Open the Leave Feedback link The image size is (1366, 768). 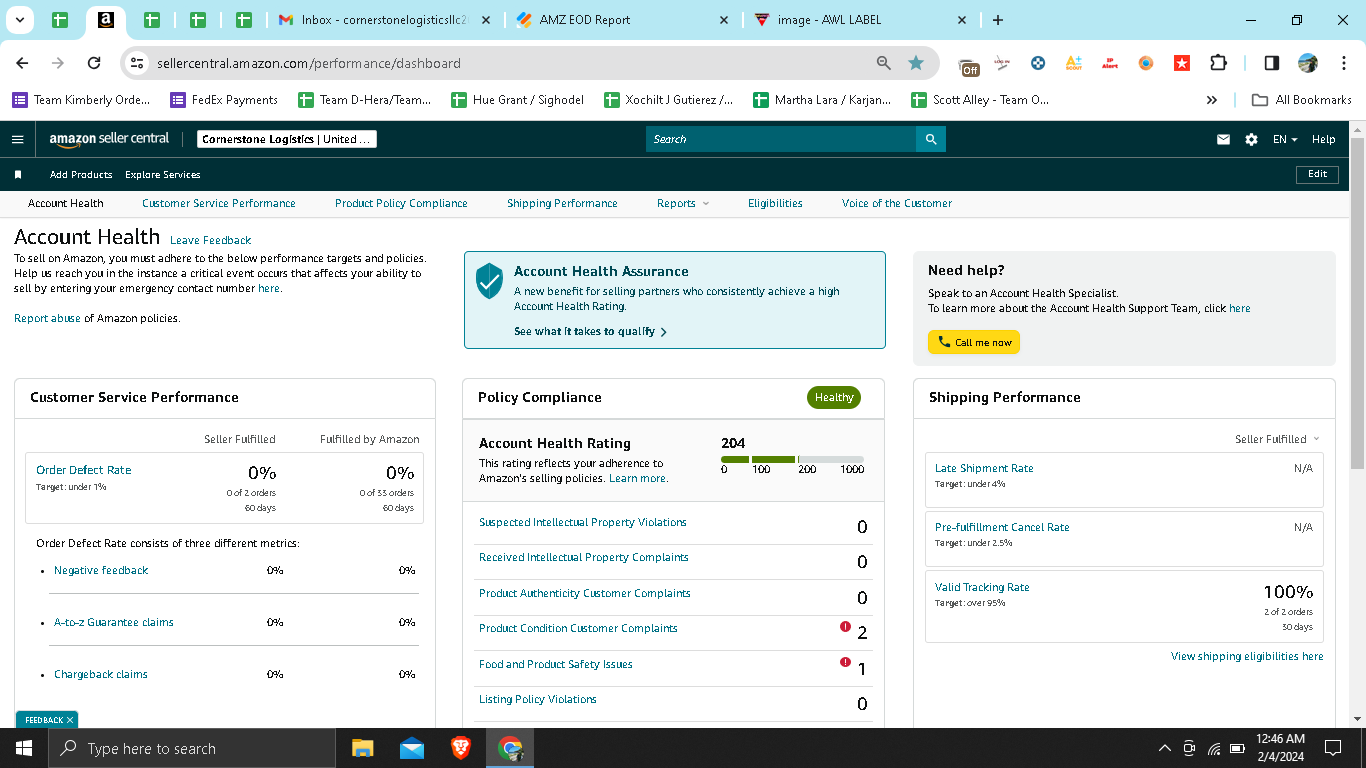point(210,240)
